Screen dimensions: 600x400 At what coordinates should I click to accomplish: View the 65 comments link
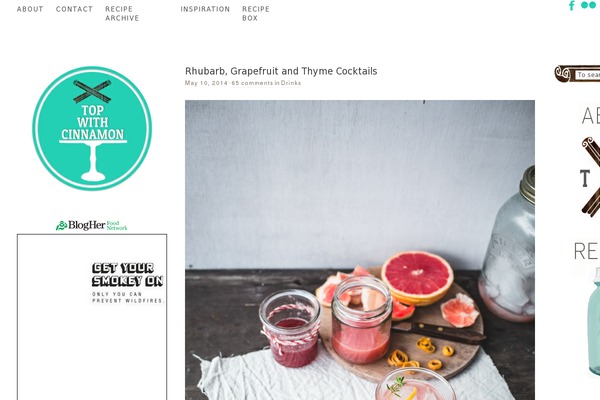click(x=252, y=83)
